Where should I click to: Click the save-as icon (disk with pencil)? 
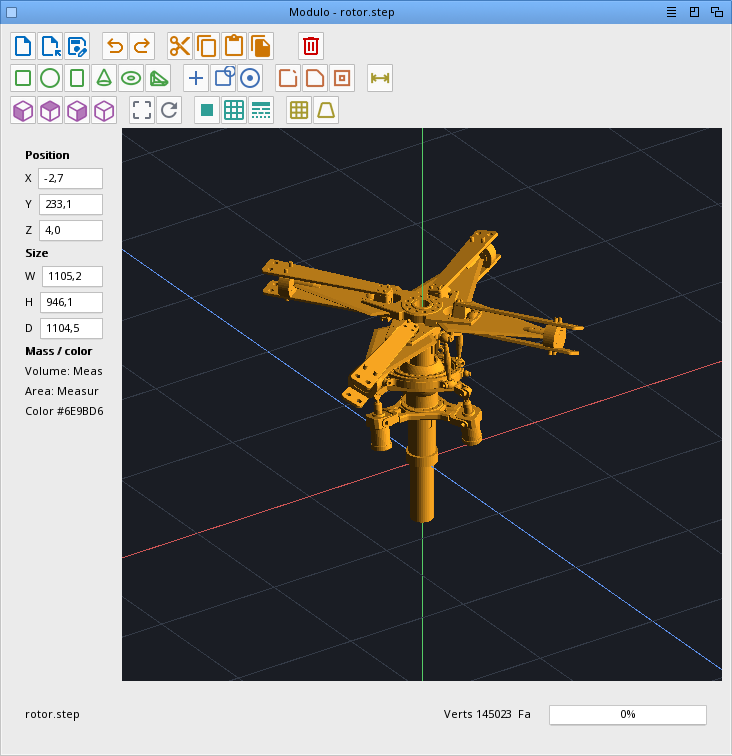click(x=77, y=46)
